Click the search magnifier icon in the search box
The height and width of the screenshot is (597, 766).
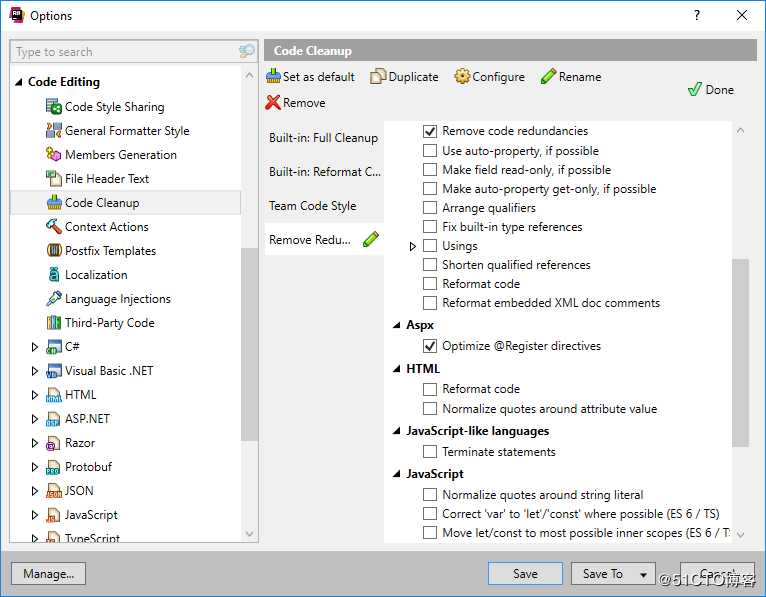coord(247,51)
